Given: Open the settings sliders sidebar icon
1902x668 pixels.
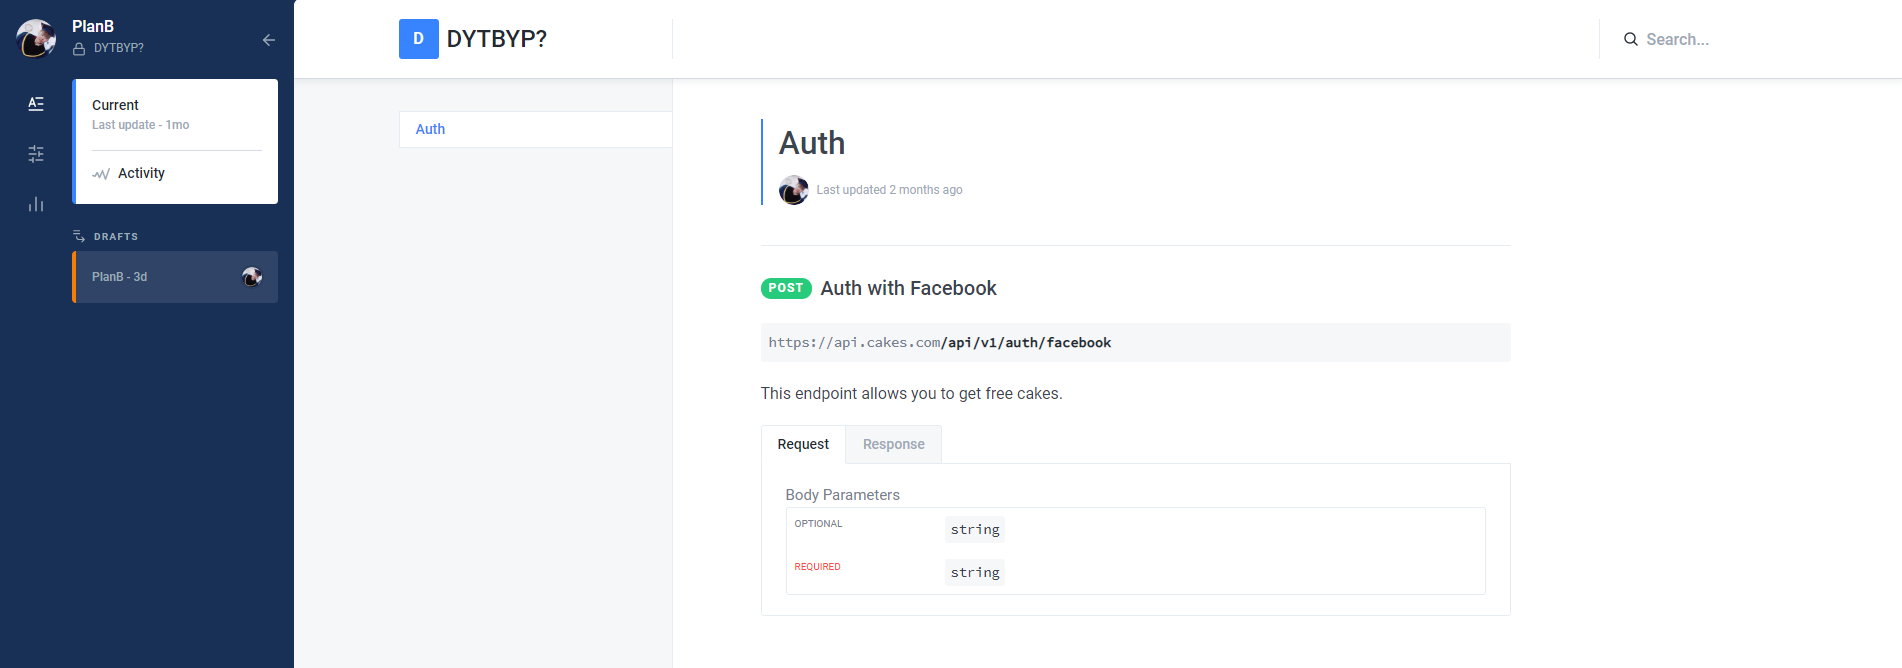Looking at the screenshot, I should 36,154.
